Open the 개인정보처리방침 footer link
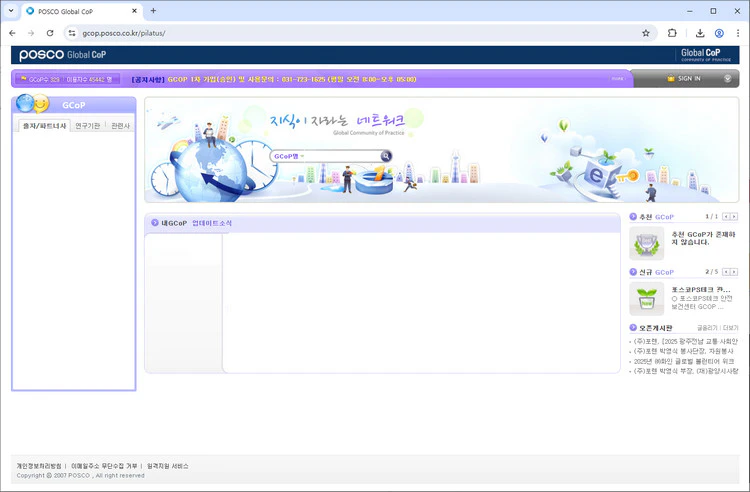This screenshot has height=492, width=750. click(x=39, y=466)
